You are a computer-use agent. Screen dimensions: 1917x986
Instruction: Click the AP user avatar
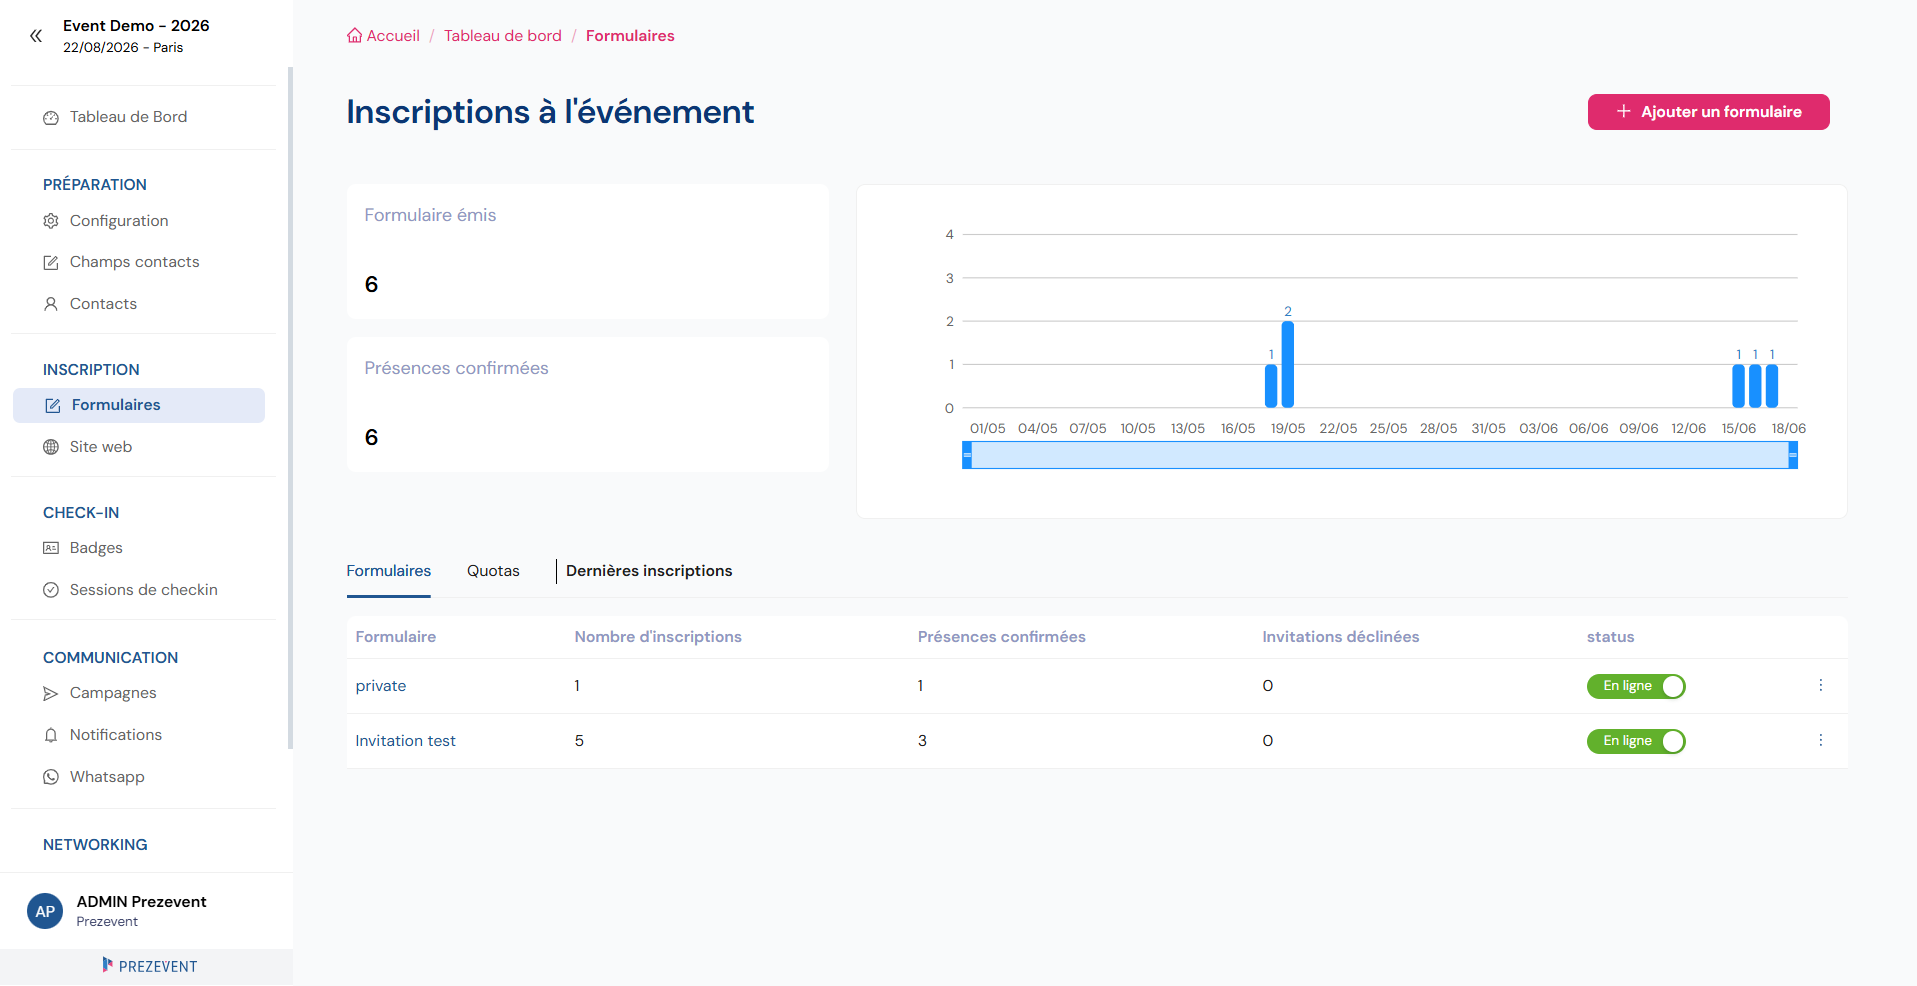coord(45,911)
